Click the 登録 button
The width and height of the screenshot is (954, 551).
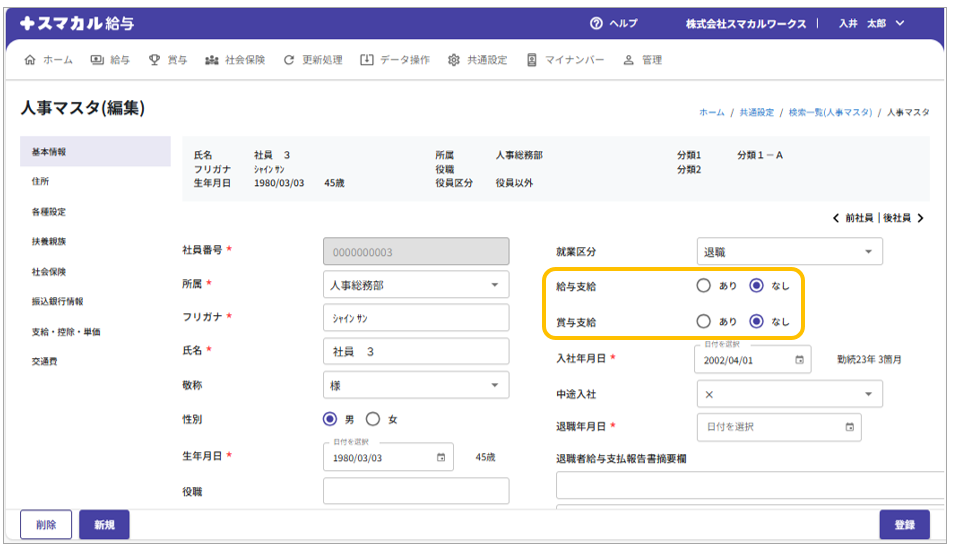[904, 525]
